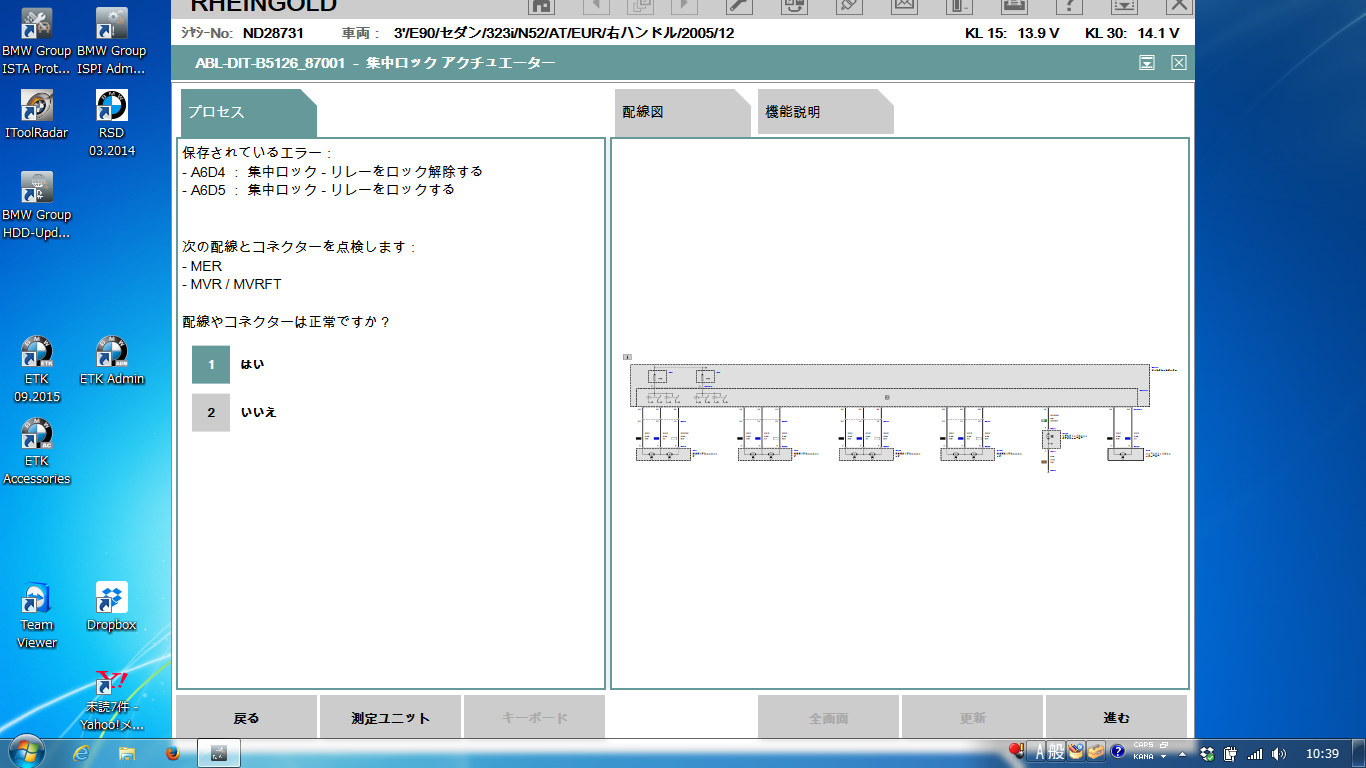The image size is (1366, 768).
Task: Click the 全画面 button
Action: (828, 718)
